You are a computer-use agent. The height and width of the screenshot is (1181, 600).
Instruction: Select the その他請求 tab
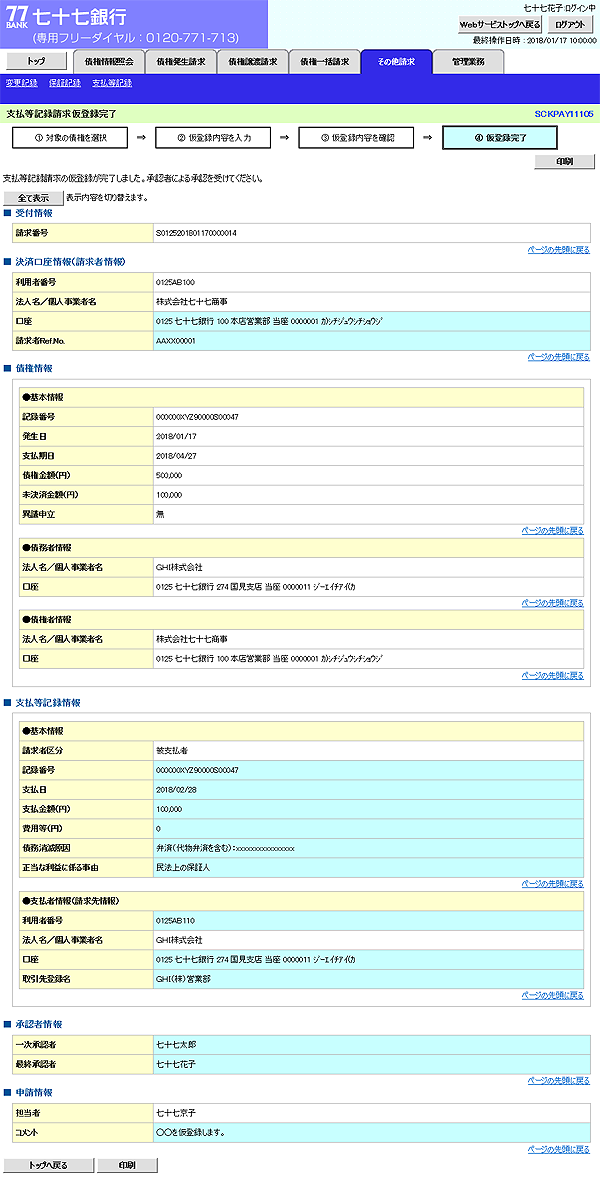(x=397, y=62)
